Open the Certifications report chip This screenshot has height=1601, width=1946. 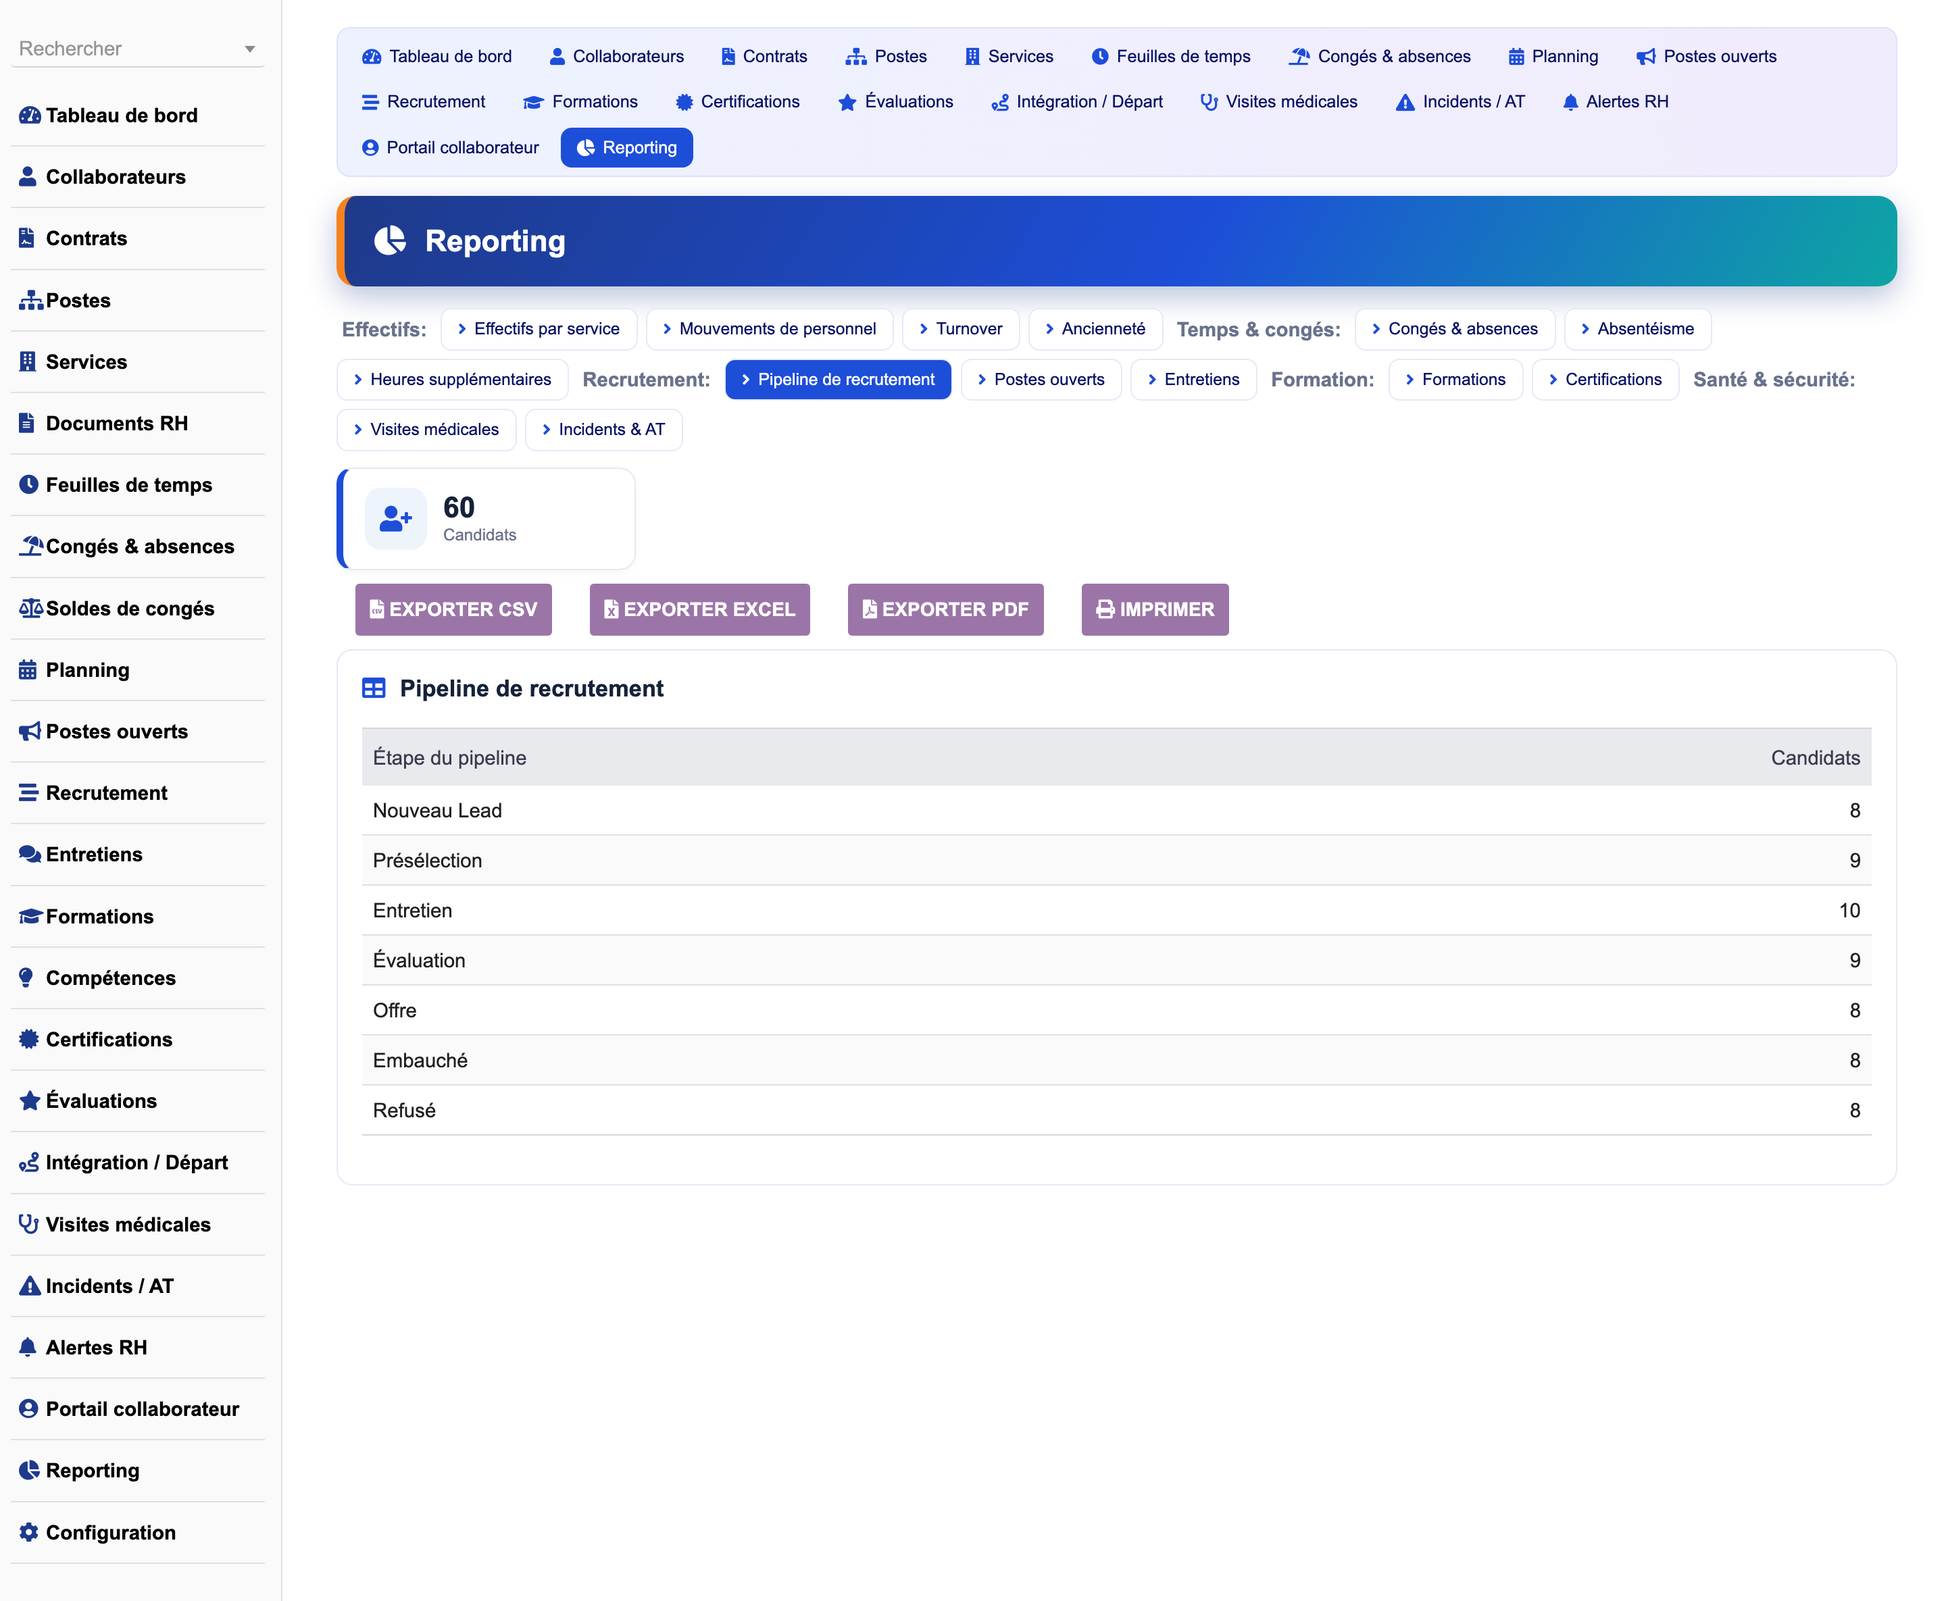1605,380
